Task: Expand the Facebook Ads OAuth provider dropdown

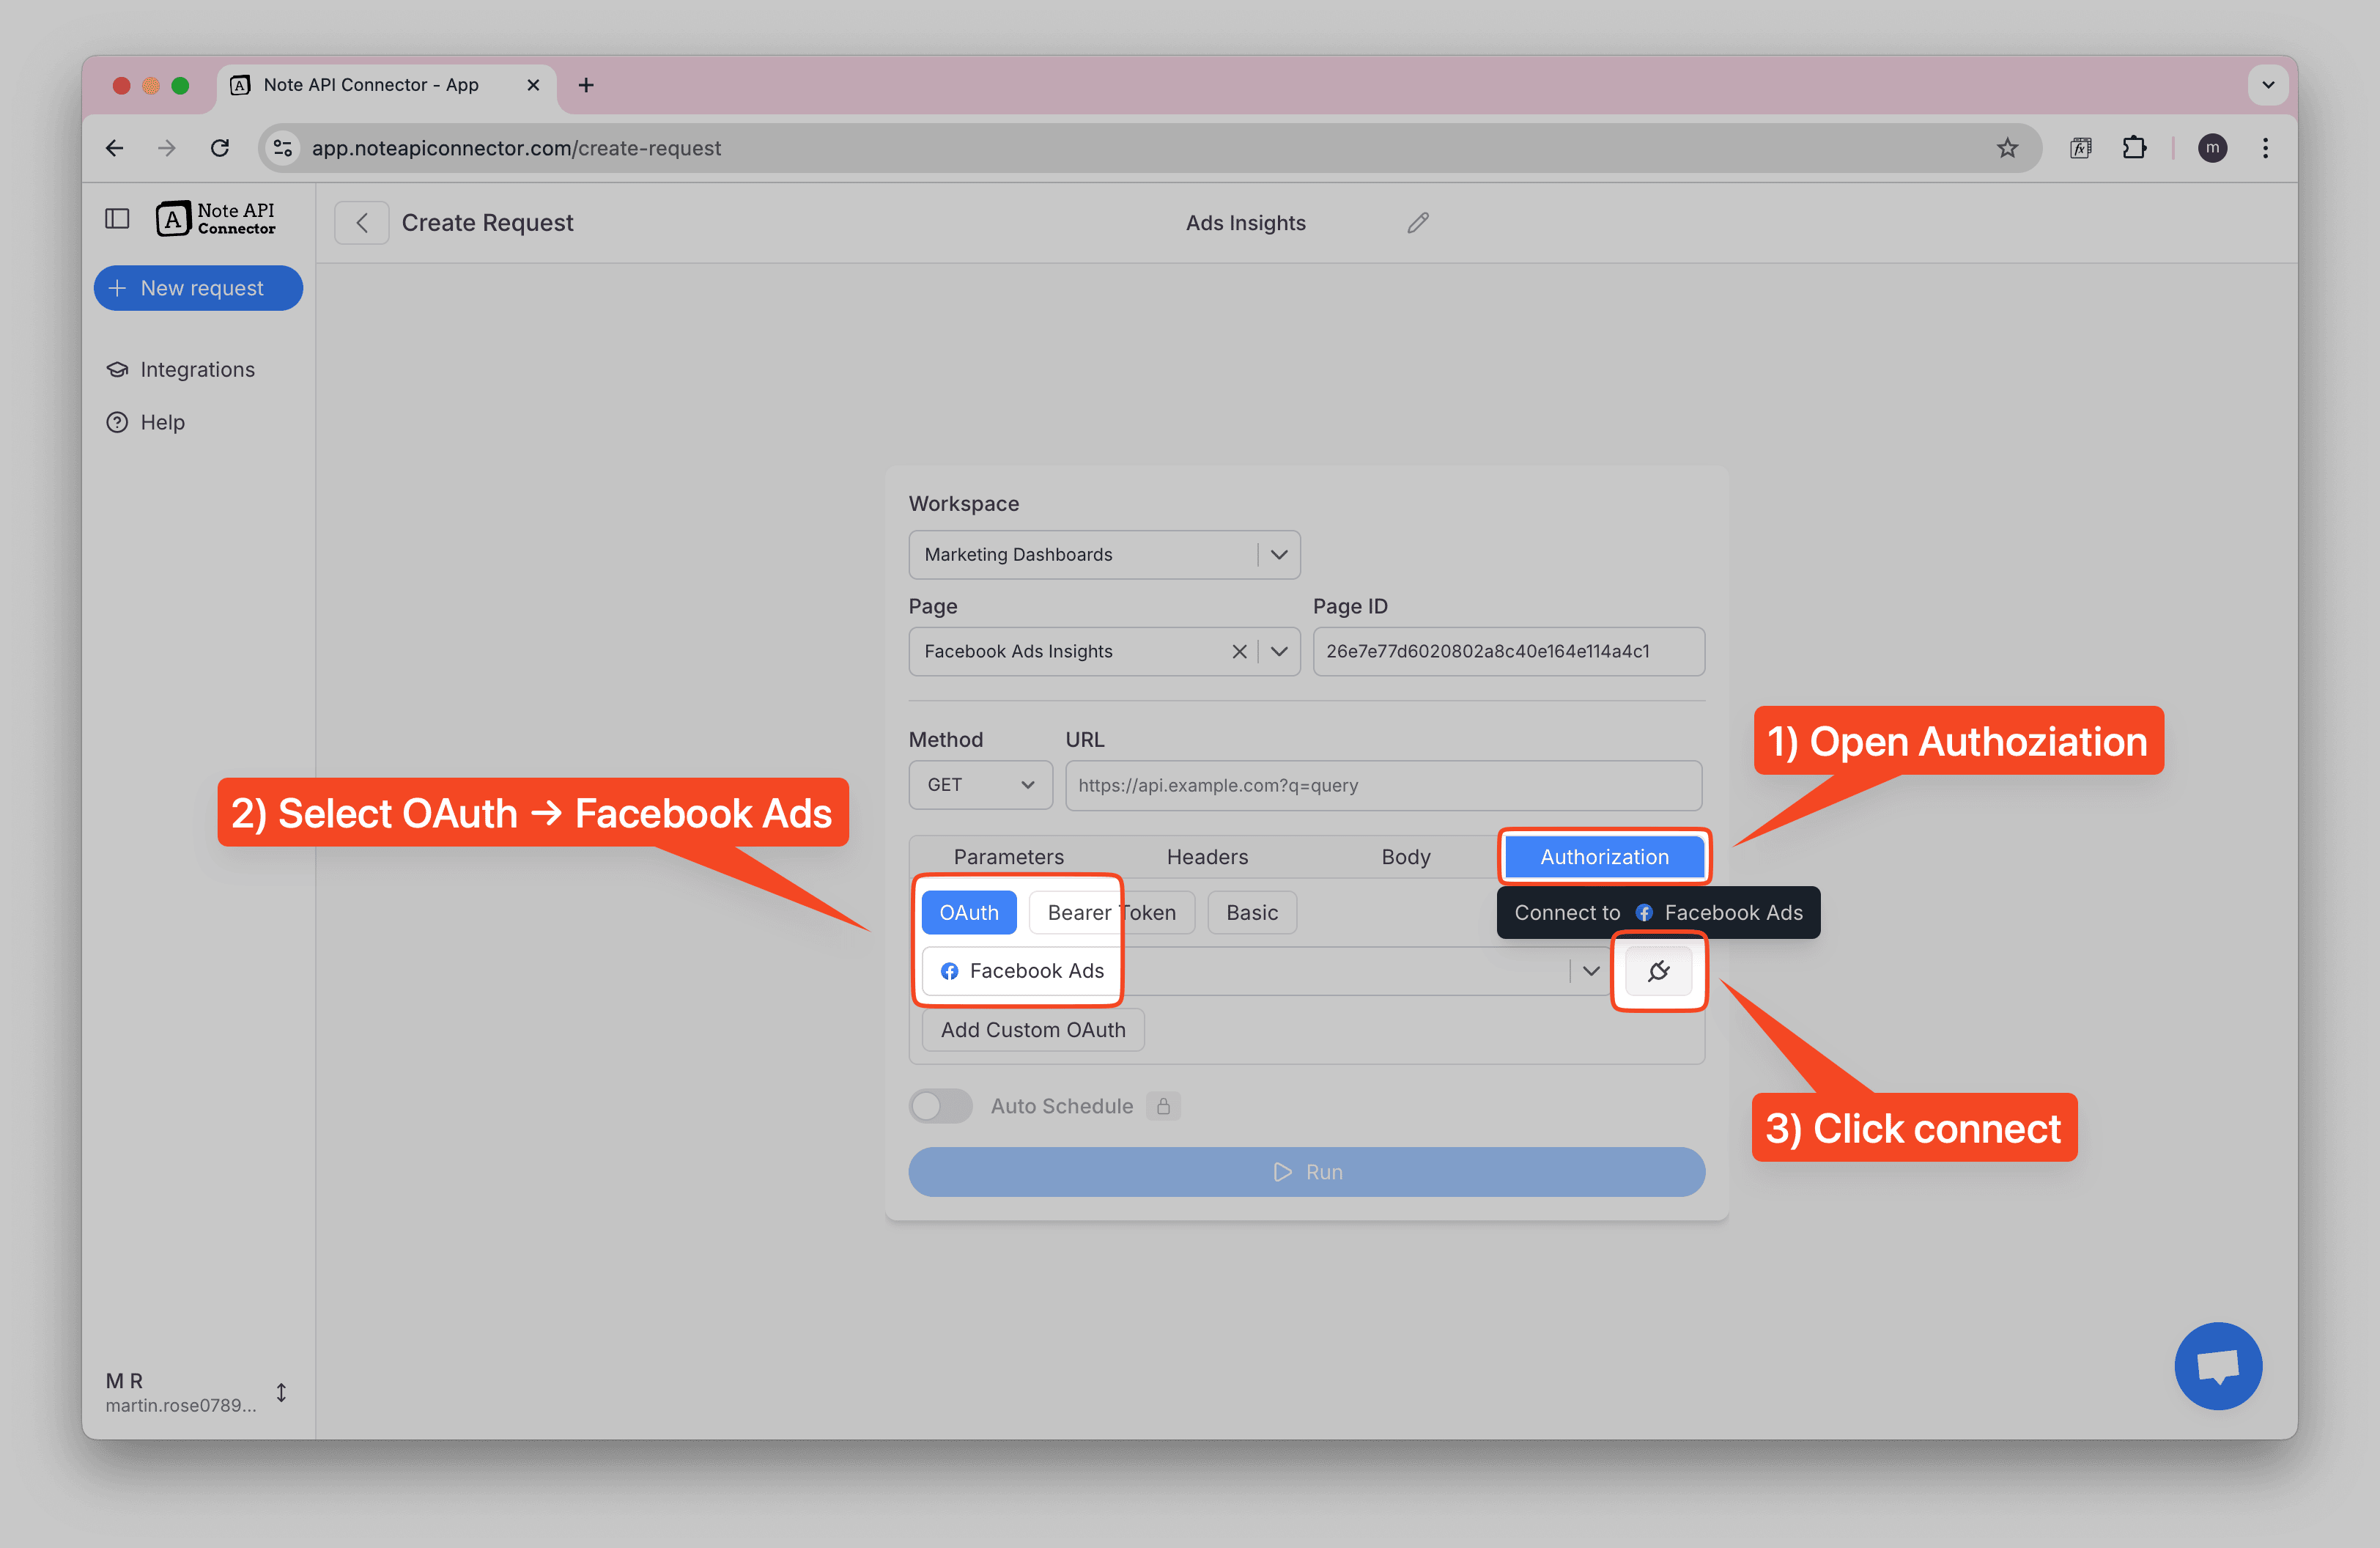Action: 1590,971
